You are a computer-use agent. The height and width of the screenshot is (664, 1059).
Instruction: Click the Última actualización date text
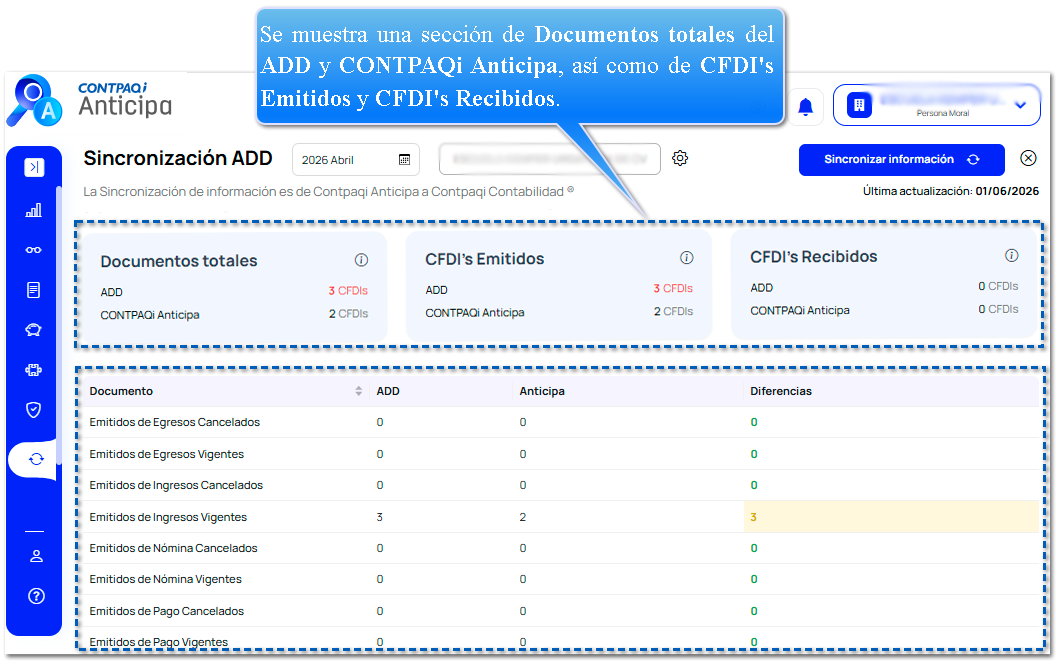pos(951,191)
